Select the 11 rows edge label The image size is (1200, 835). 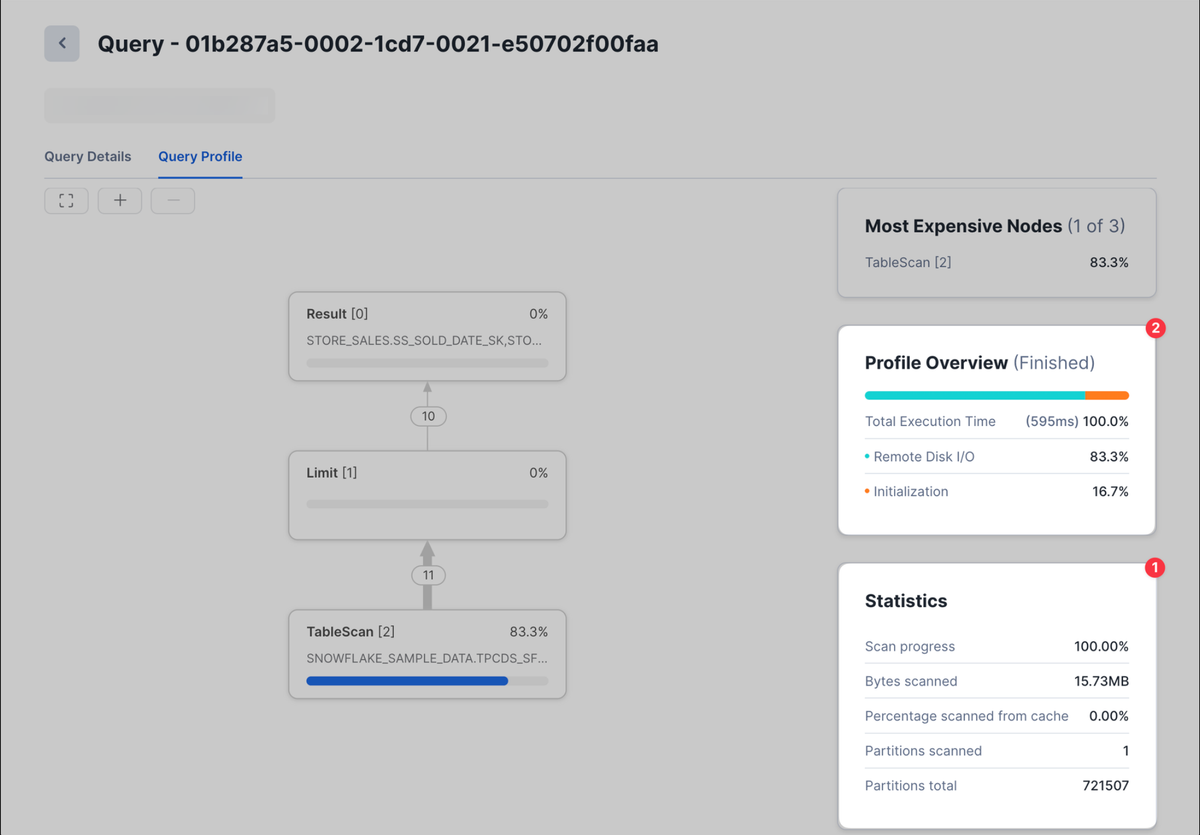[428, 575]
